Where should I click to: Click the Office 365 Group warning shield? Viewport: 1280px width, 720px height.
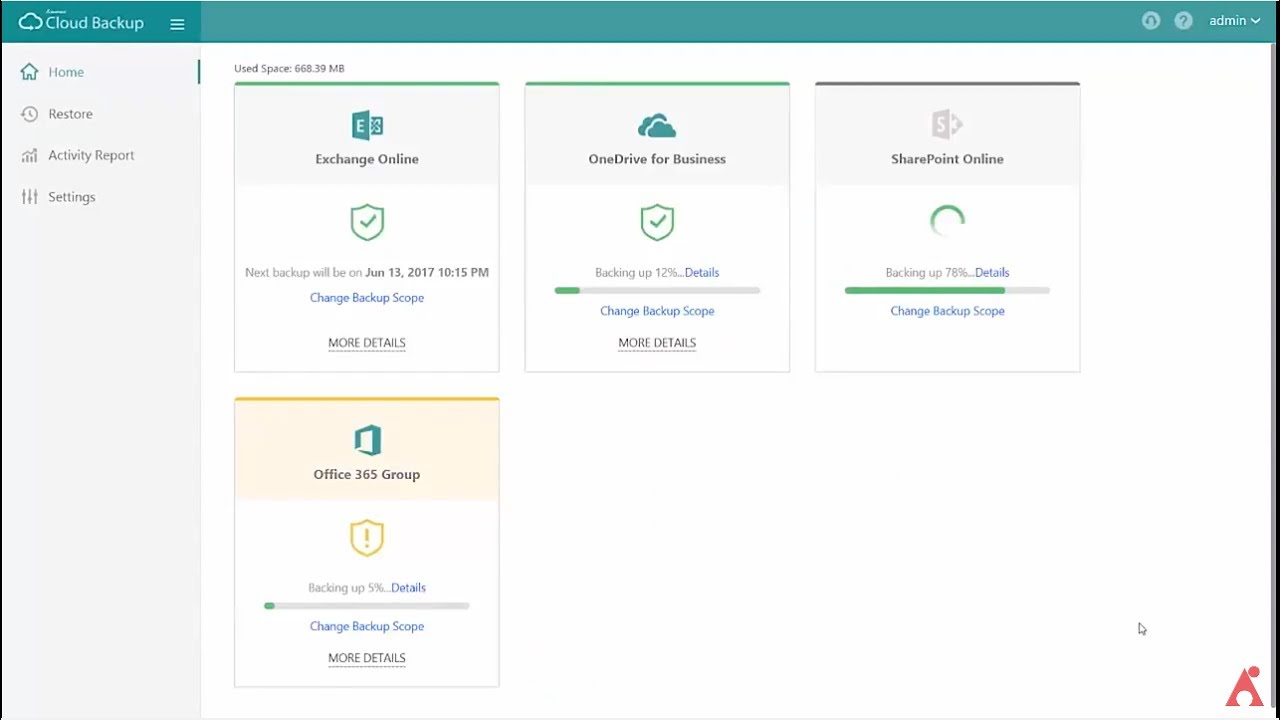pyautogui.click(x=367, y=538)
